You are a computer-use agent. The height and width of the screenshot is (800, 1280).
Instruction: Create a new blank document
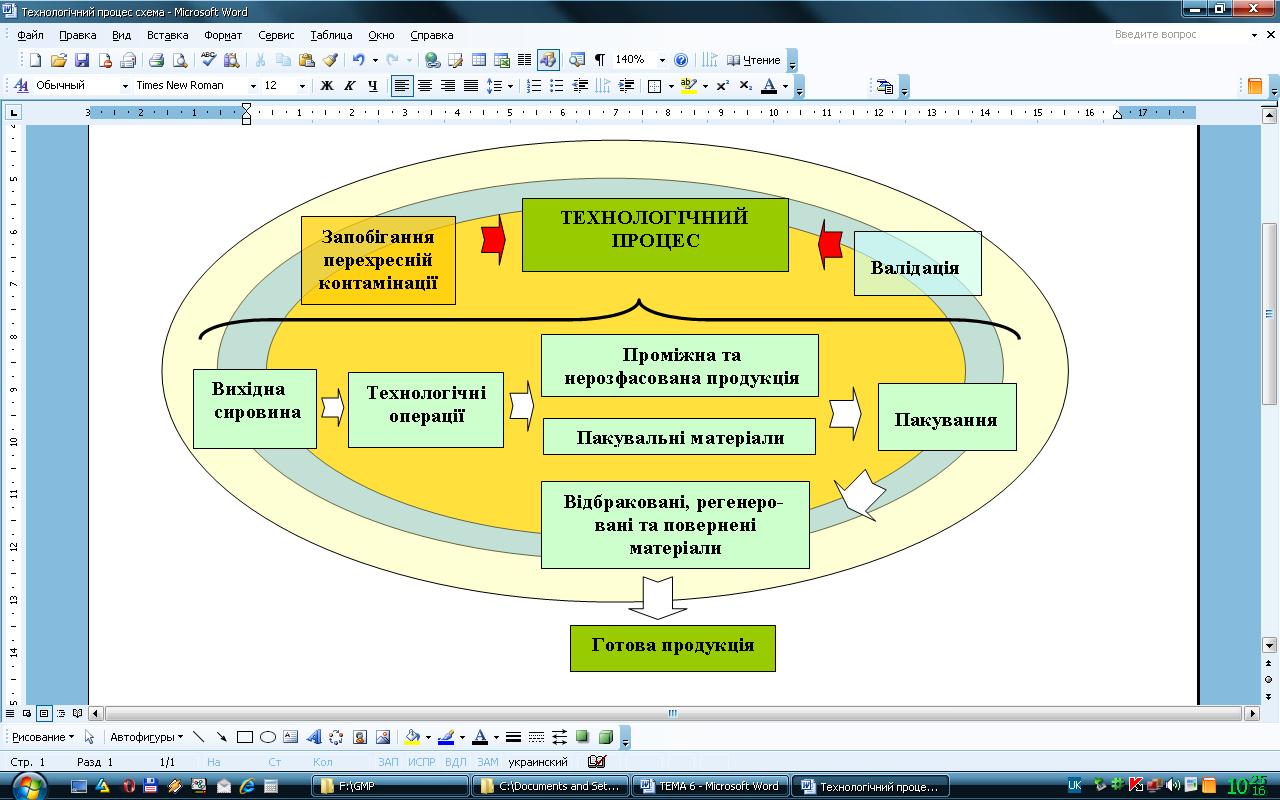36,60
